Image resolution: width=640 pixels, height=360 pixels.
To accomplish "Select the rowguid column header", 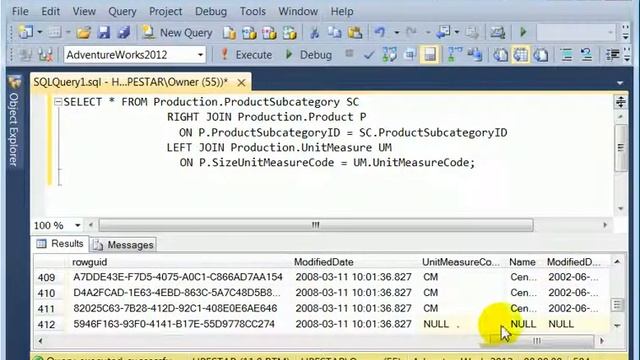I will click(x=180, y=262).
